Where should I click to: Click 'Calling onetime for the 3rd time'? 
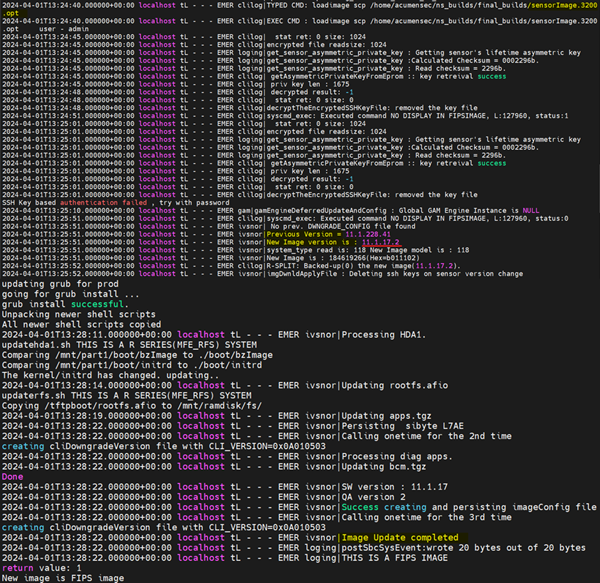click(427, 517)
